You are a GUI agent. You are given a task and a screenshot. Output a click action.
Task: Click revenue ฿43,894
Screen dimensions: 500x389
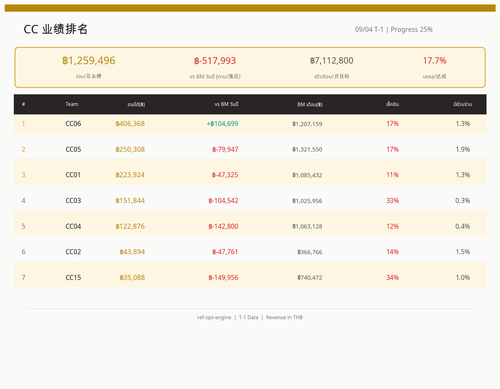click(x=132, y=252)
